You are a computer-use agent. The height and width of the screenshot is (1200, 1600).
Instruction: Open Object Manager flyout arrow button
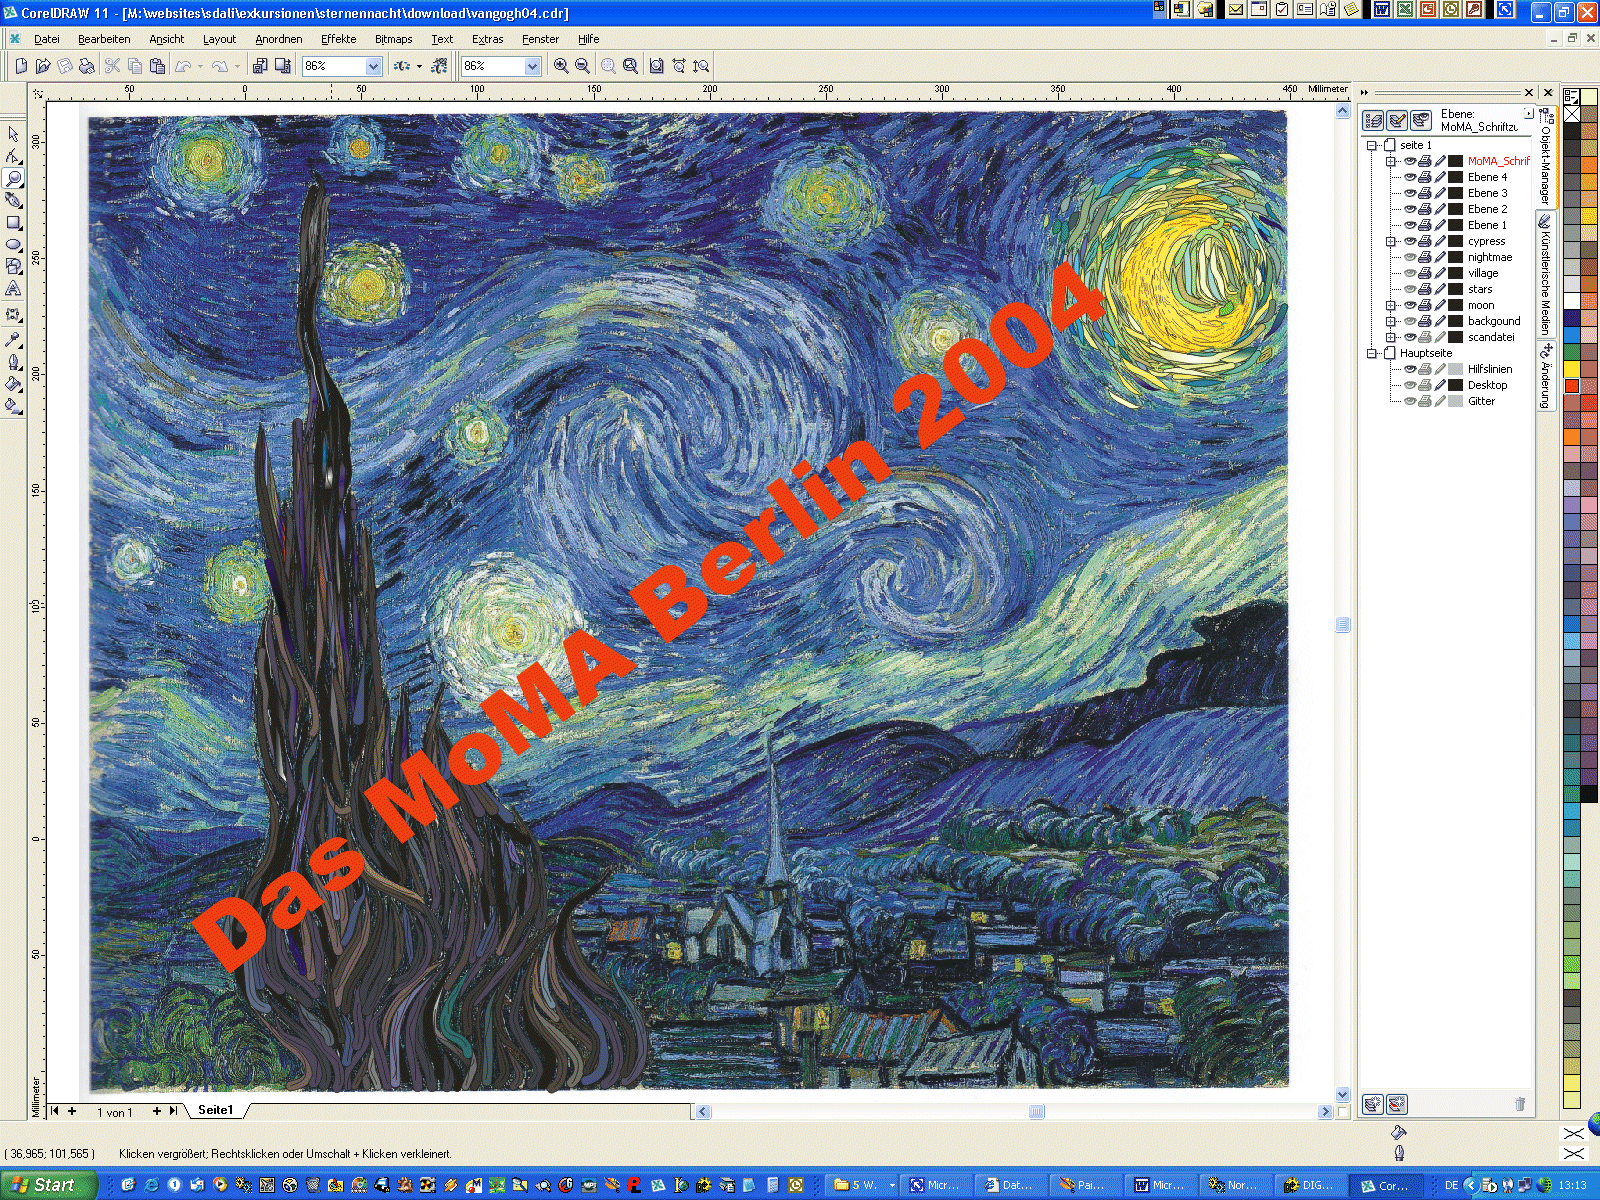point(1528,114)
